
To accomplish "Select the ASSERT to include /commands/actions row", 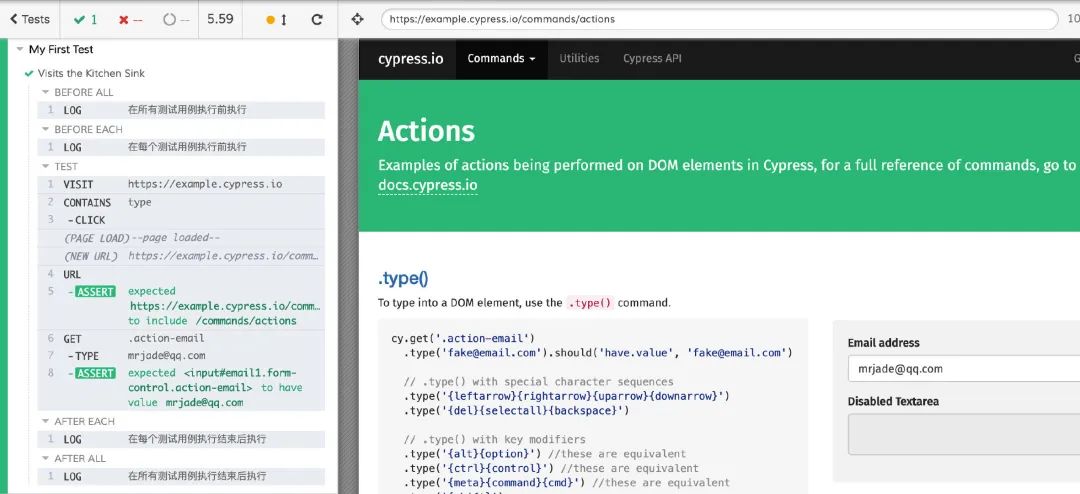I will tap(181, 306).
